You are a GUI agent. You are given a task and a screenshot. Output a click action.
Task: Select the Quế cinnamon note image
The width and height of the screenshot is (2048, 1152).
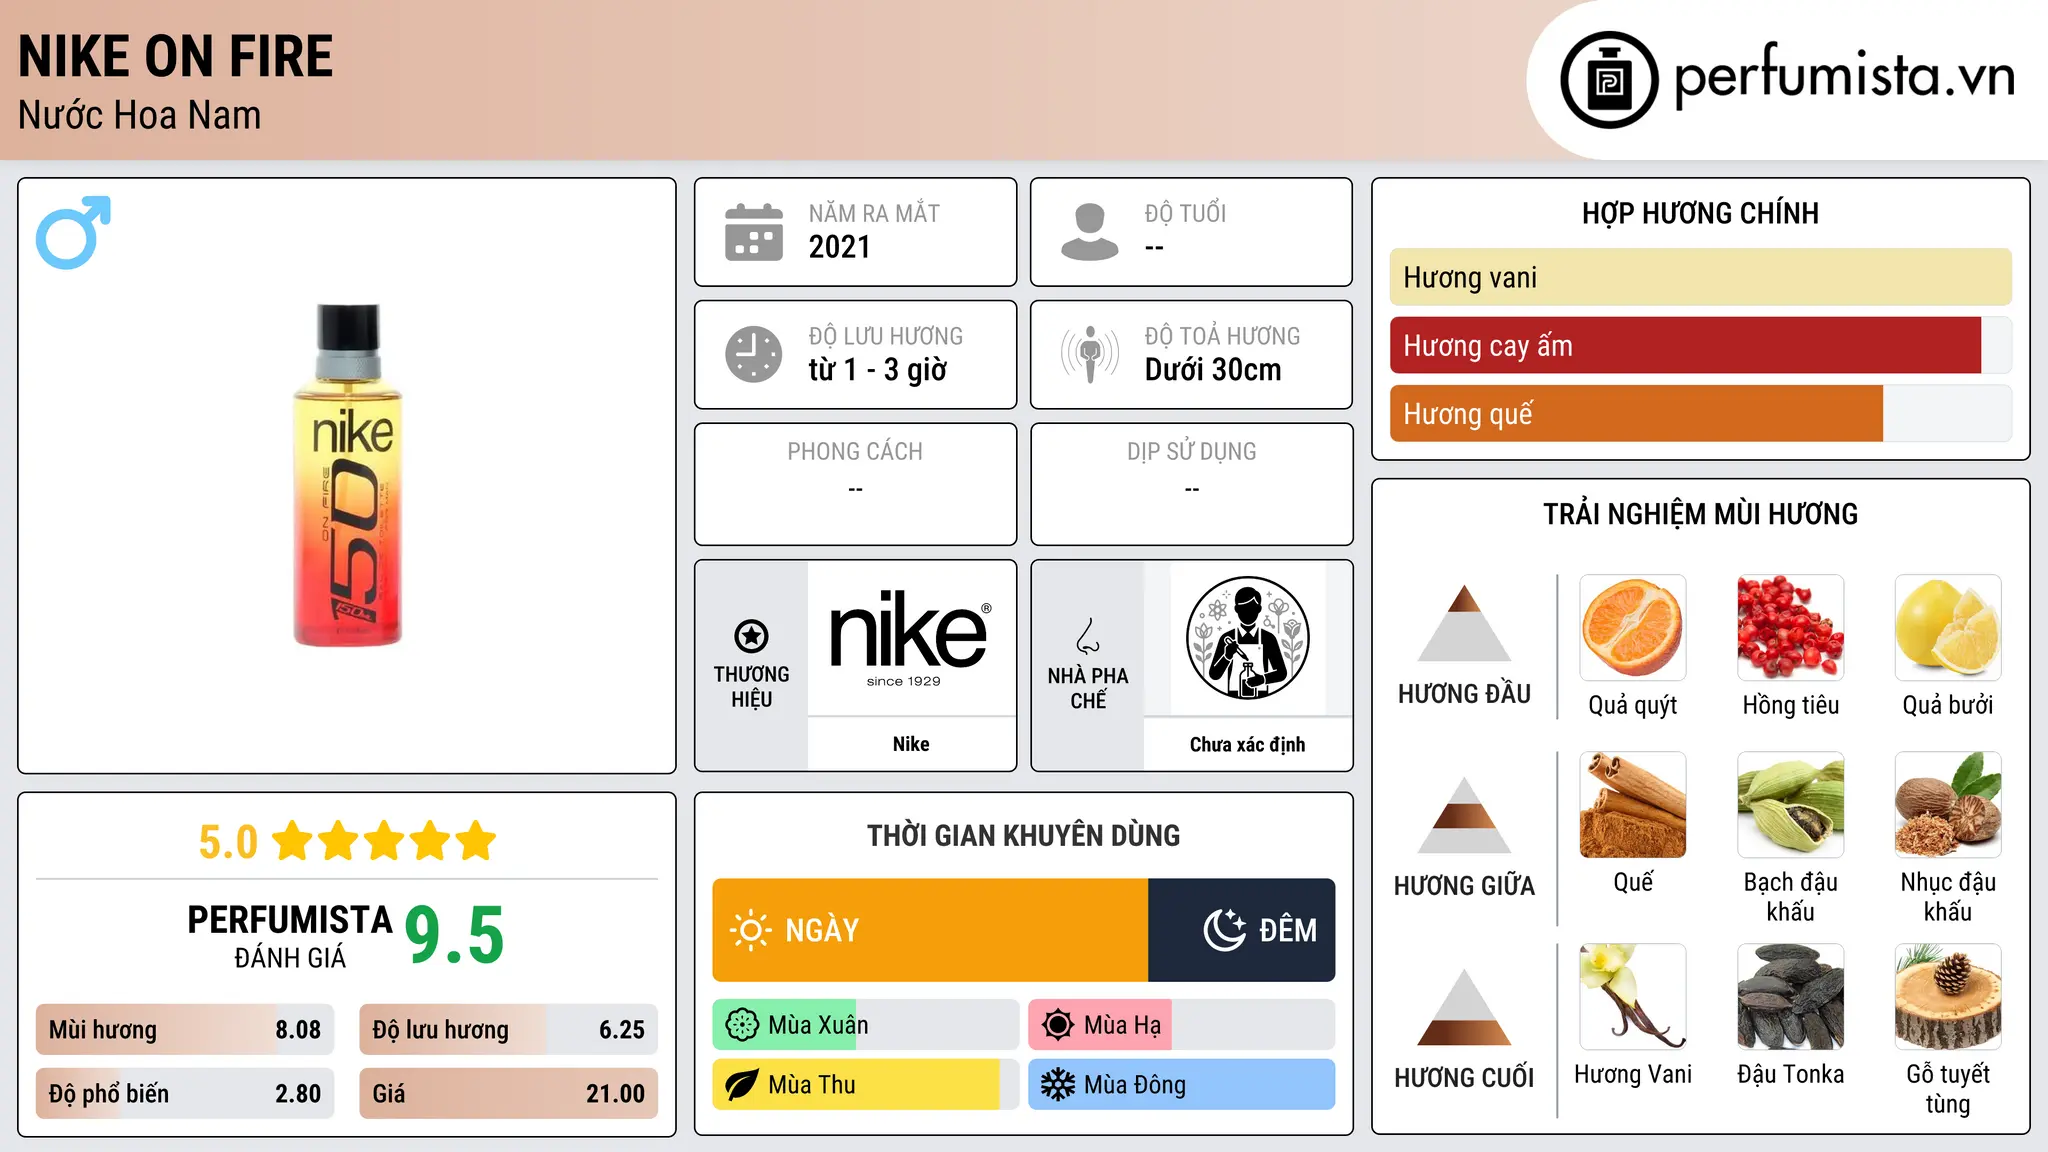click(1633, 805)
